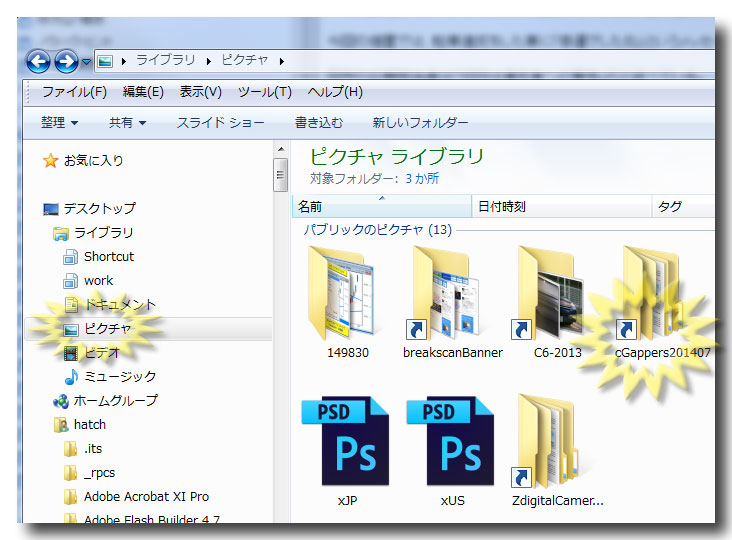The image size is (732, 540).
Task: Select the xUS Photoshop file icon
Action: [450, 442]
